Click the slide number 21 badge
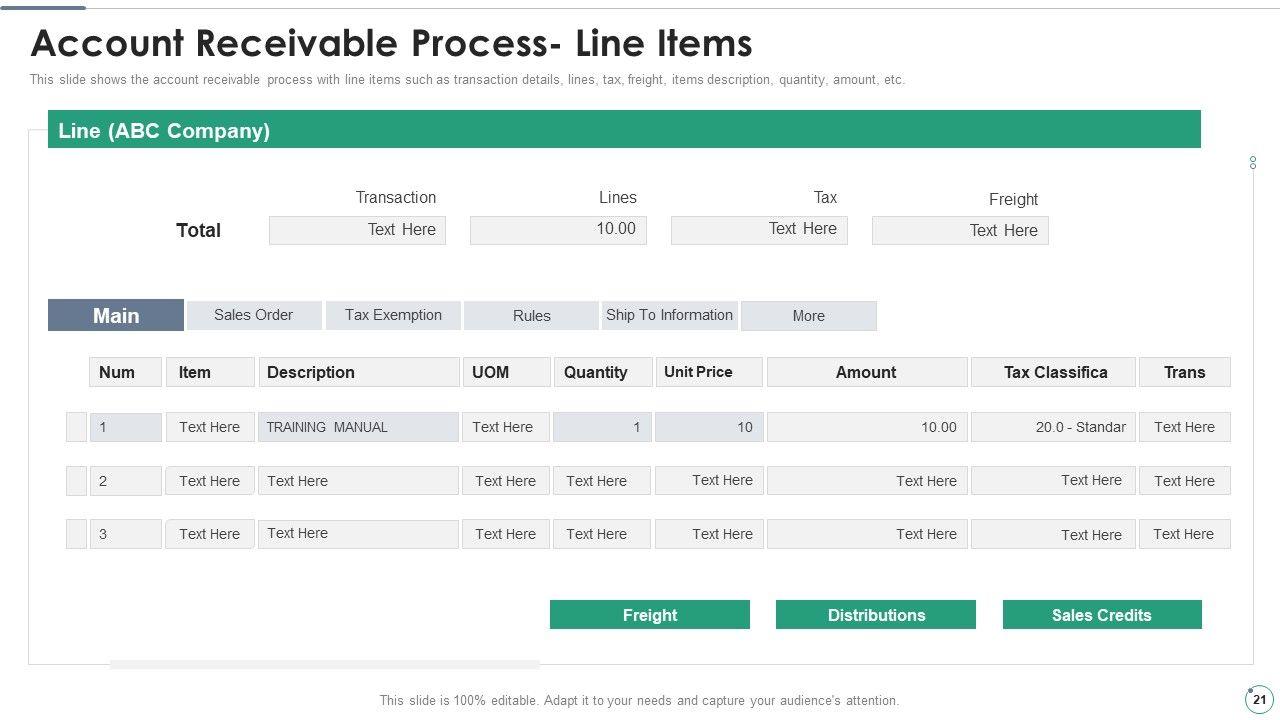The width and height of the screenshot is (1280, 720). point(1258,700)
